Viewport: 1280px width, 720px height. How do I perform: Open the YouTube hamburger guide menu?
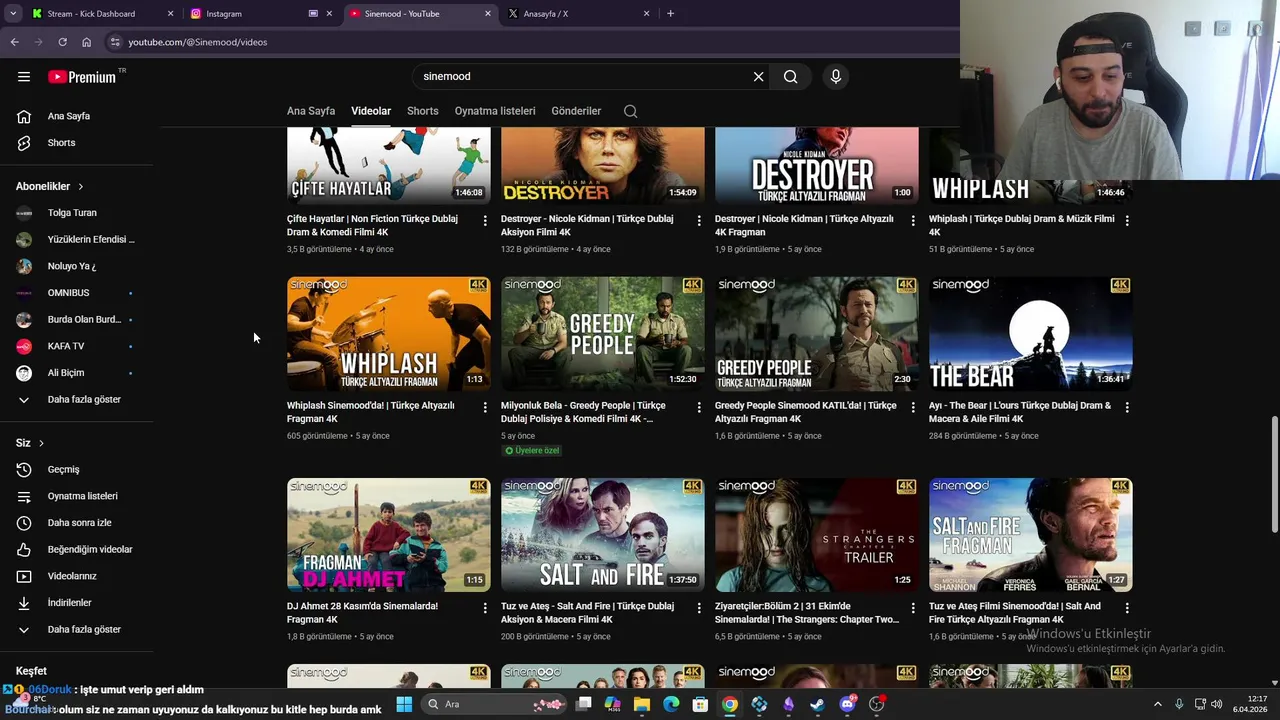pyautogui.click(x=24, y=77)
